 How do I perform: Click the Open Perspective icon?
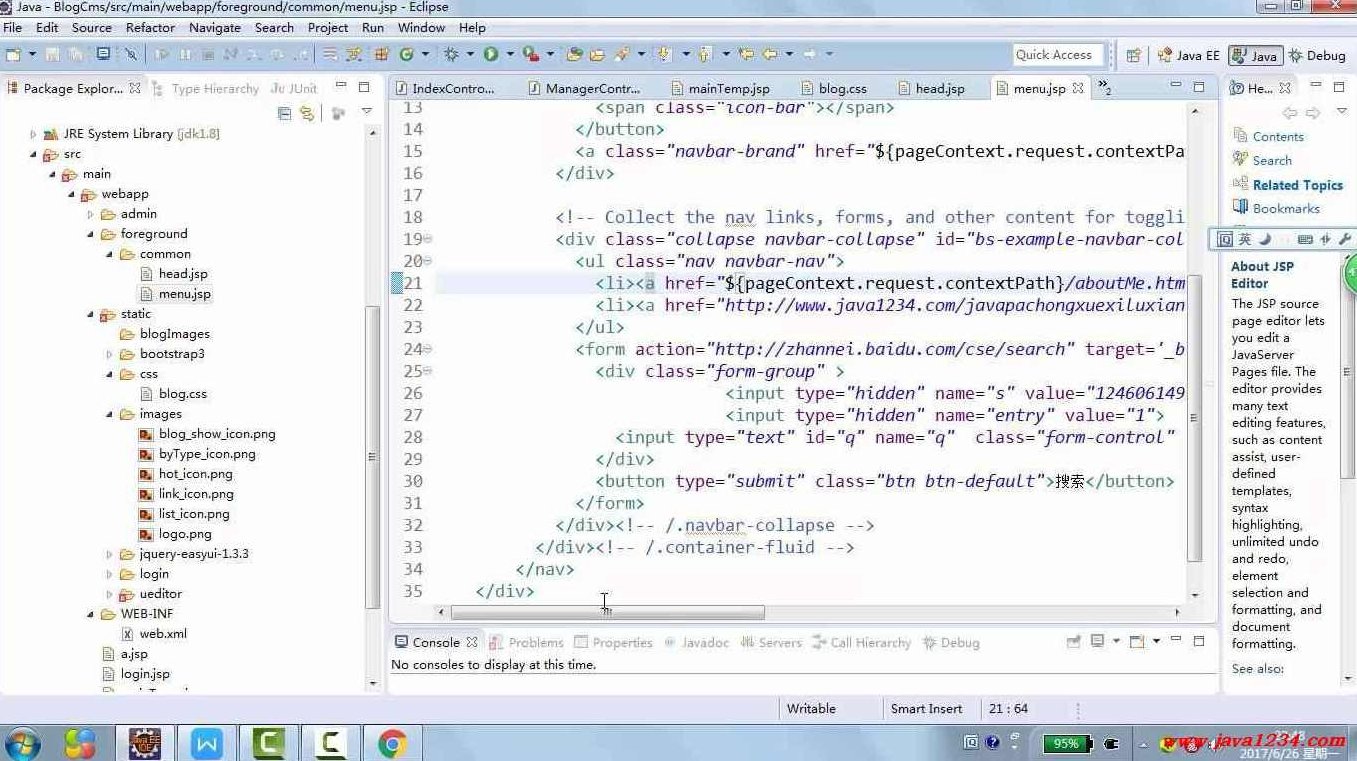click(x=1134, y=55)
